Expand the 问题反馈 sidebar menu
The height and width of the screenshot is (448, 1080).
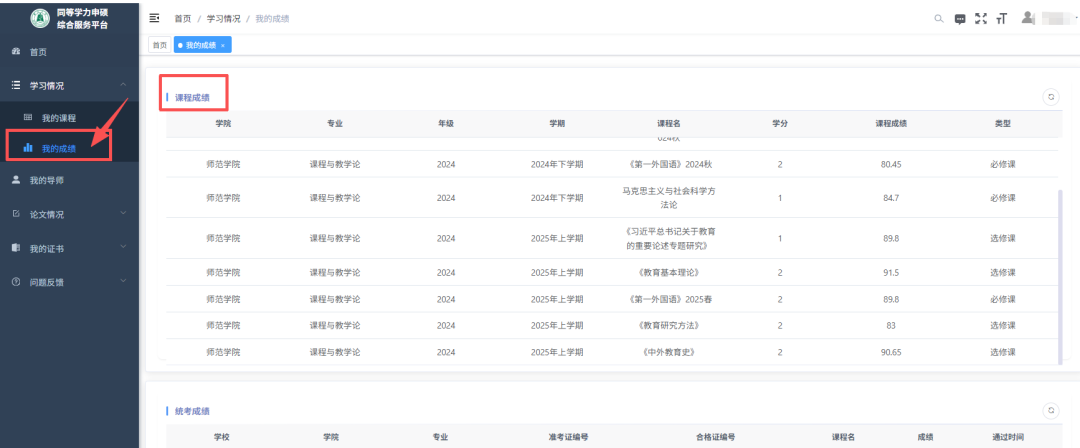pos(122,282)
